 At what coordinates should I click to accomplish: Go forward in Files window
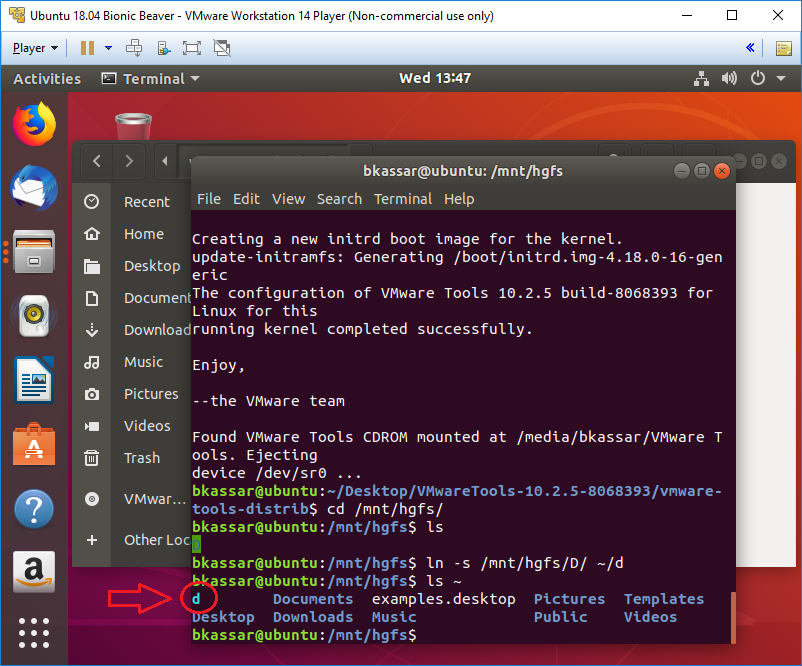tap(129, 161)
